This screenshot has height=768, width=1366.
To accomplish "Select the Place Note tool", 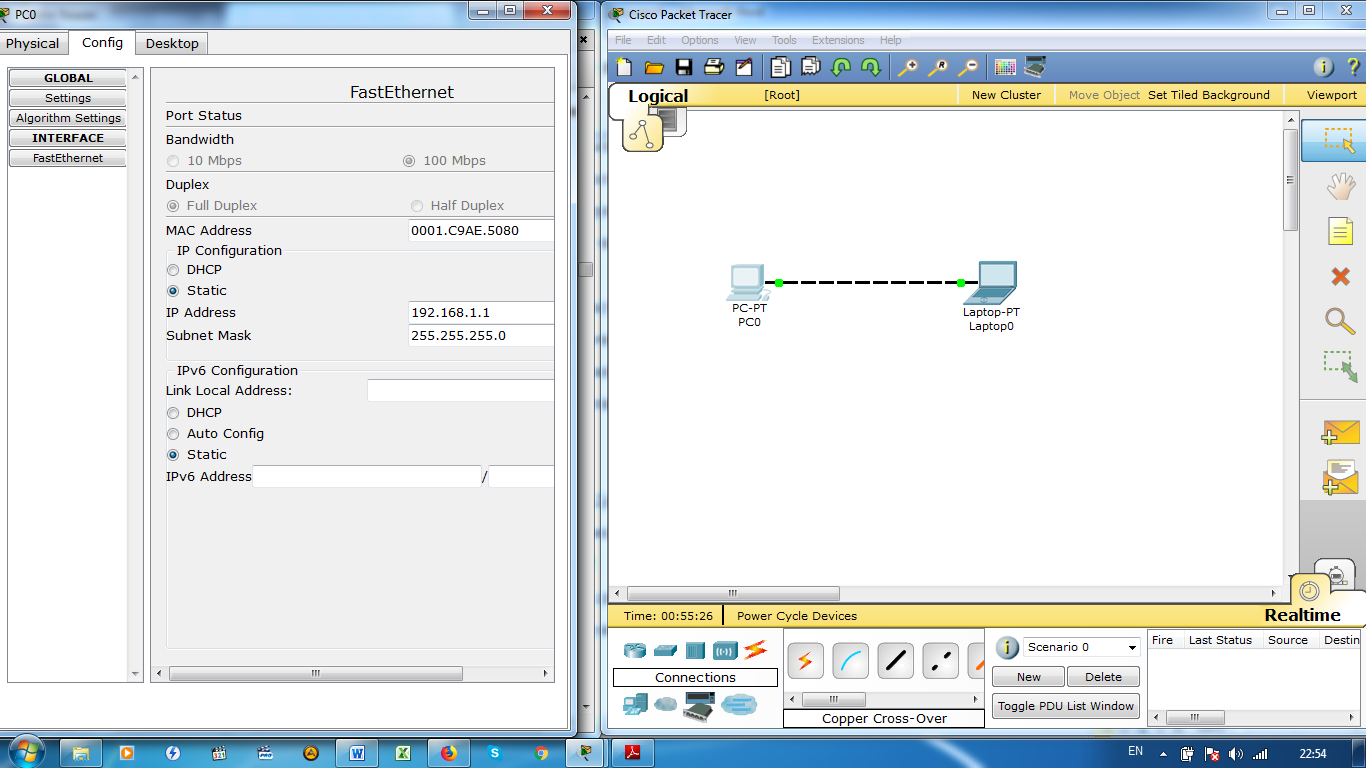I will 1340,231.
